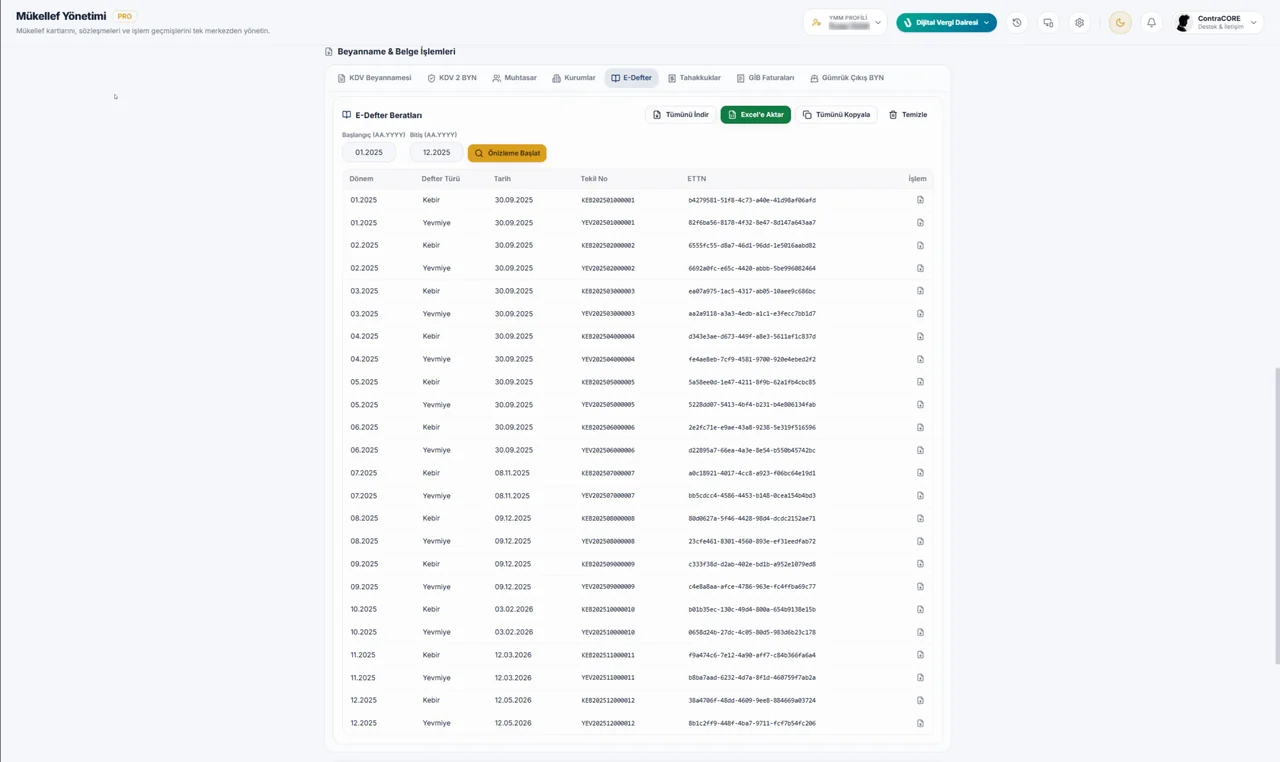1280x762 pixels.
Task: Open document icon for 10.2025 Yevmiye row
Action: click(920, 632)
